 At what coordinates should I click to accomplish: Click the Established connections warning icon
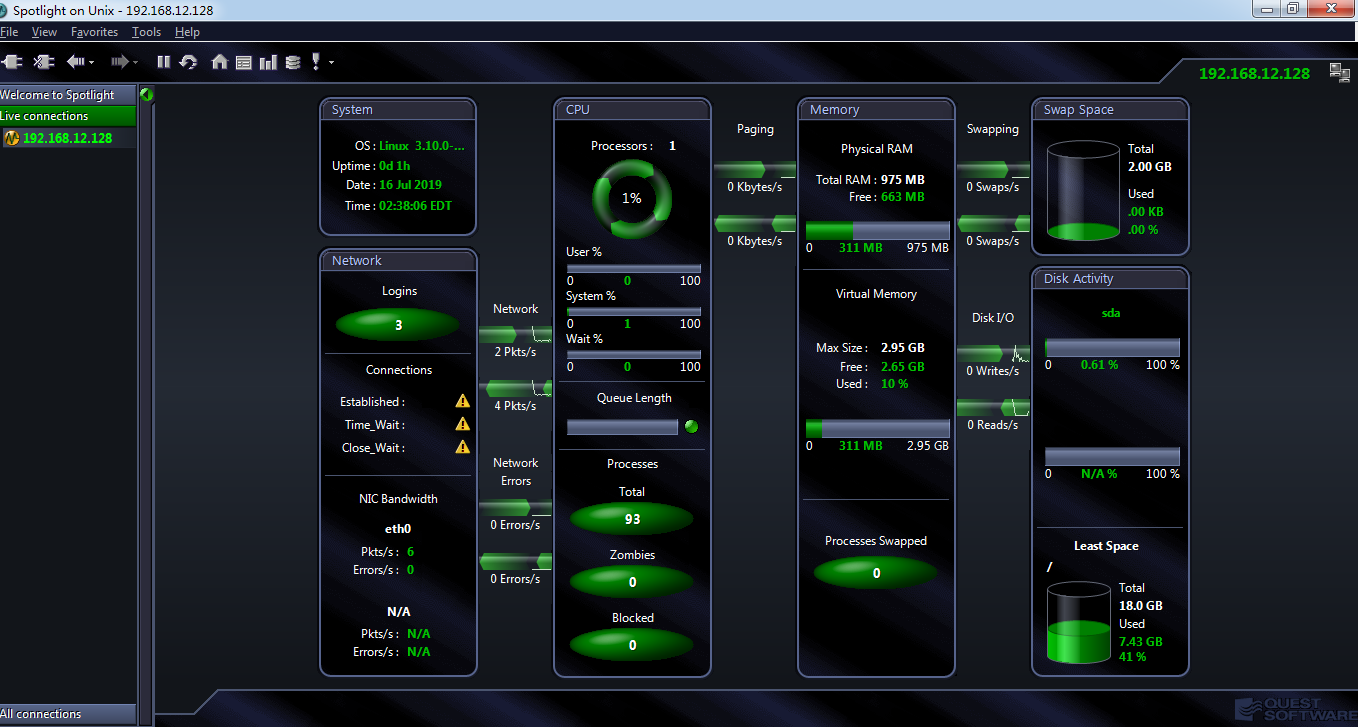462,401
